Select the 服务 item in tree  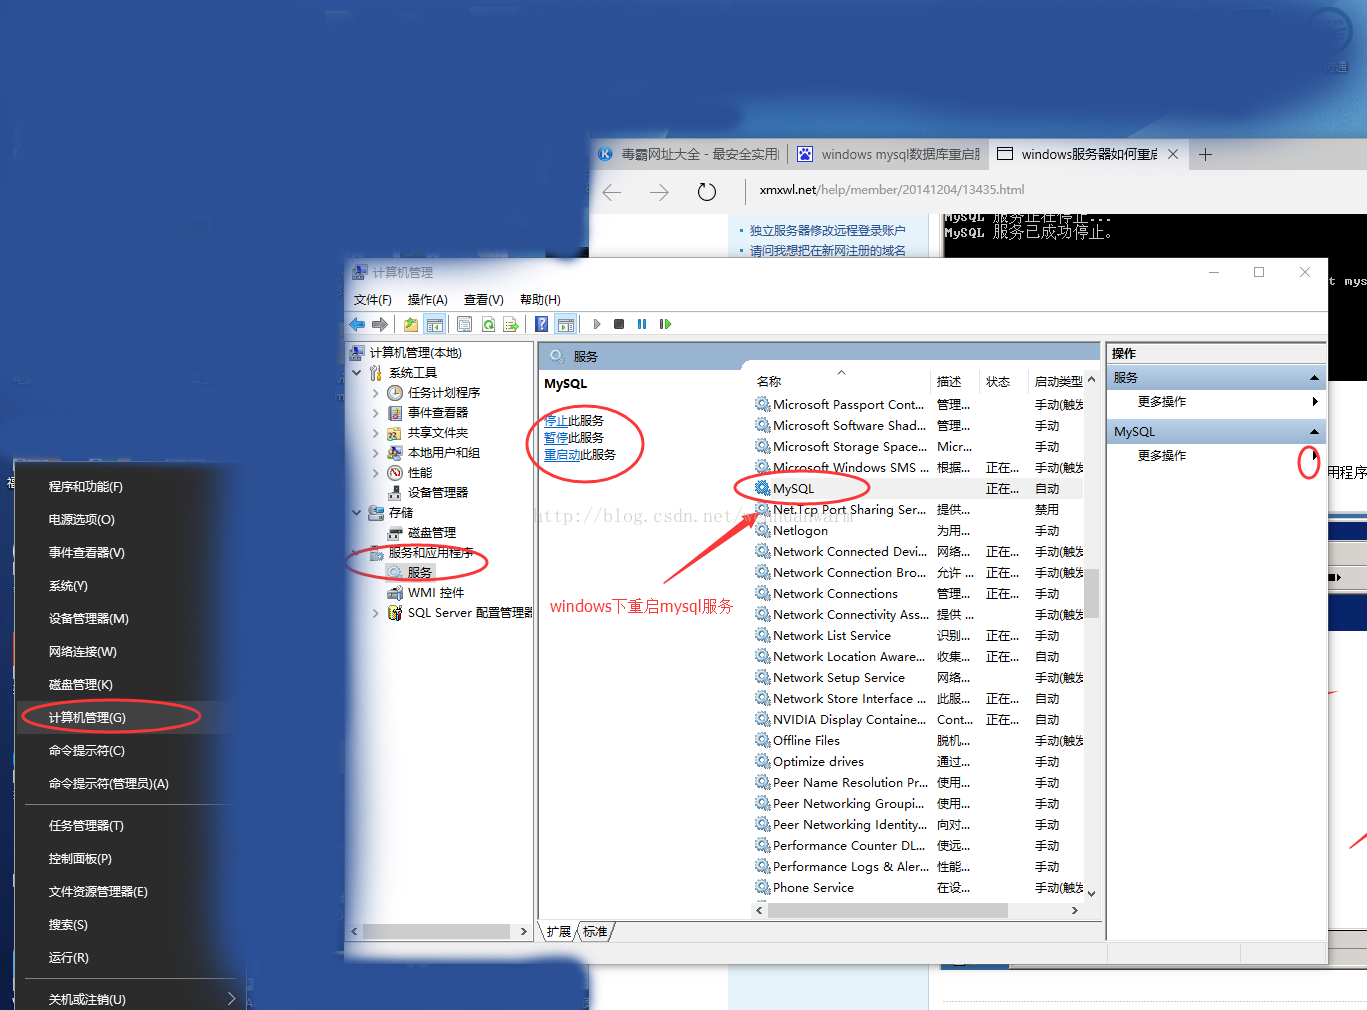420,573
